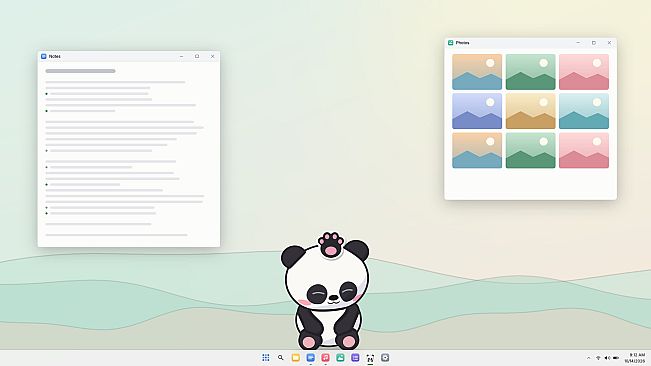The image size is (651, 366).
Task: Open the purple list app taskbar icon
Action: click(355, 358)
